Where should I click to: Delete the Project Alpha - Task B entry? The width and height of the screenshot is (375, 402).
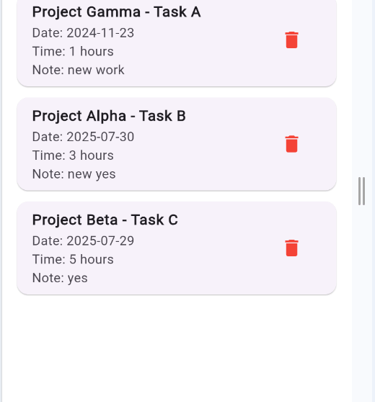tap(292, 144)
